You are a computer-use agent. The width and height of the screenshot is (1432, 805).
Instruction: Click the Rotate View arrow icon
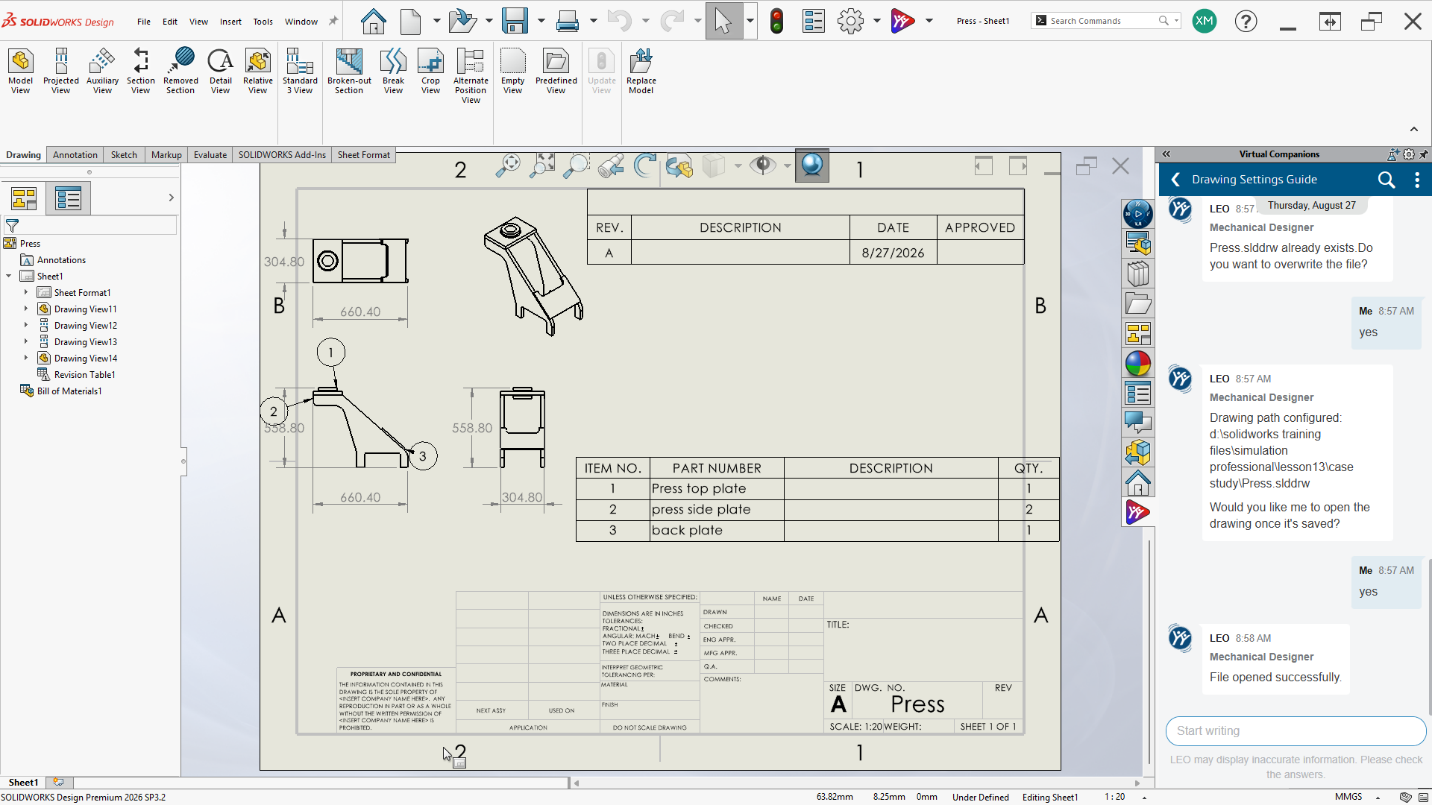(645, 165)
